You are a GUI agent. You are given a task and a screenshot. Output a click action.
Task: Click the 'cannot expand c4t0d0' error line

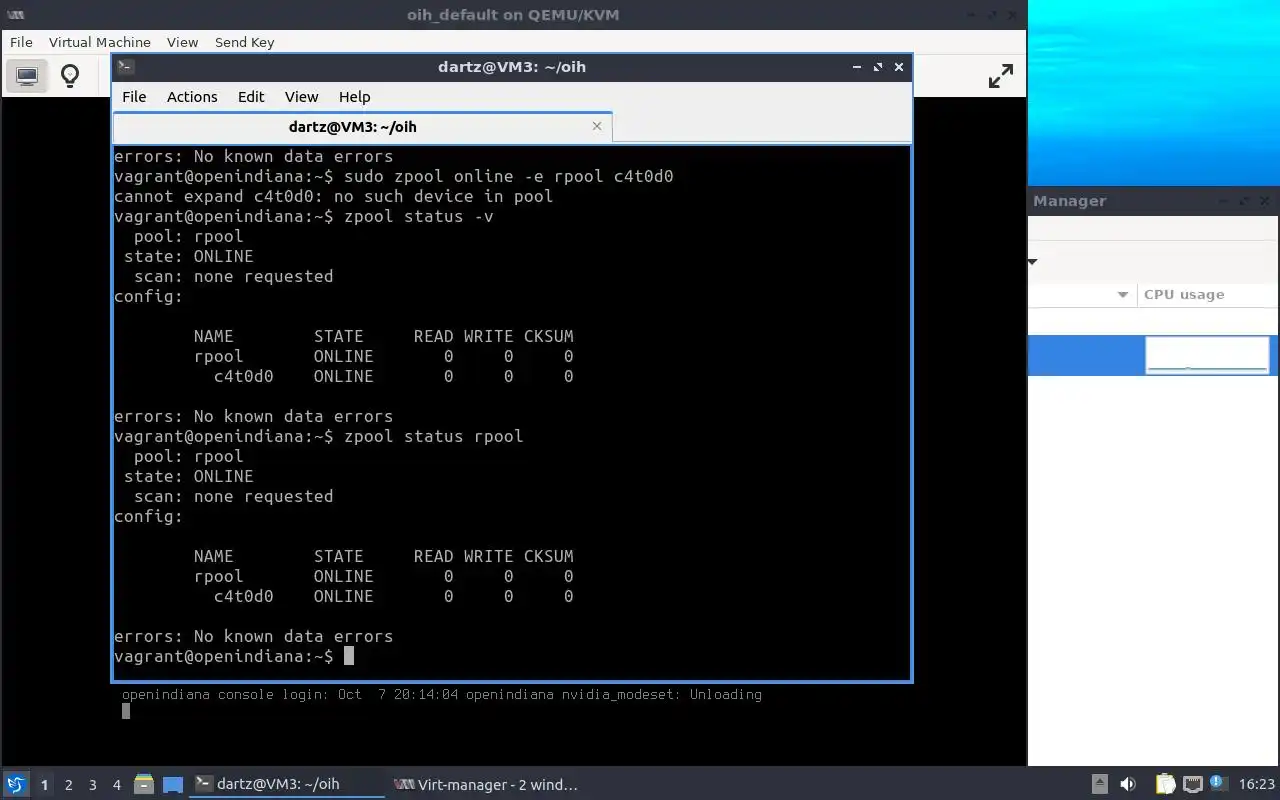coord(334,196)
